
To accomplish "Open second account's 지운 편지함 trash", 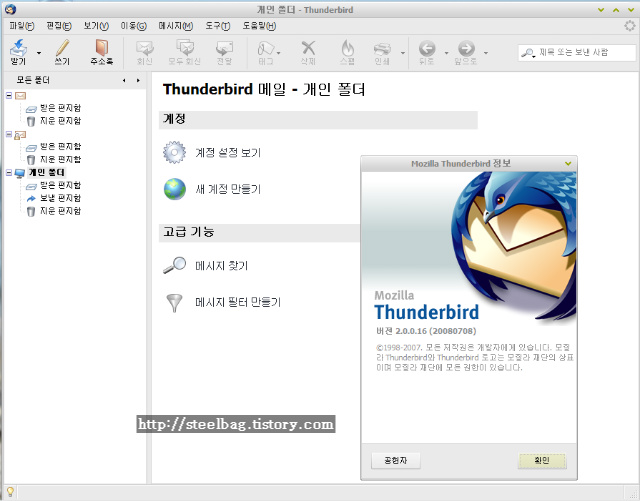I will [x=60, y=159].
